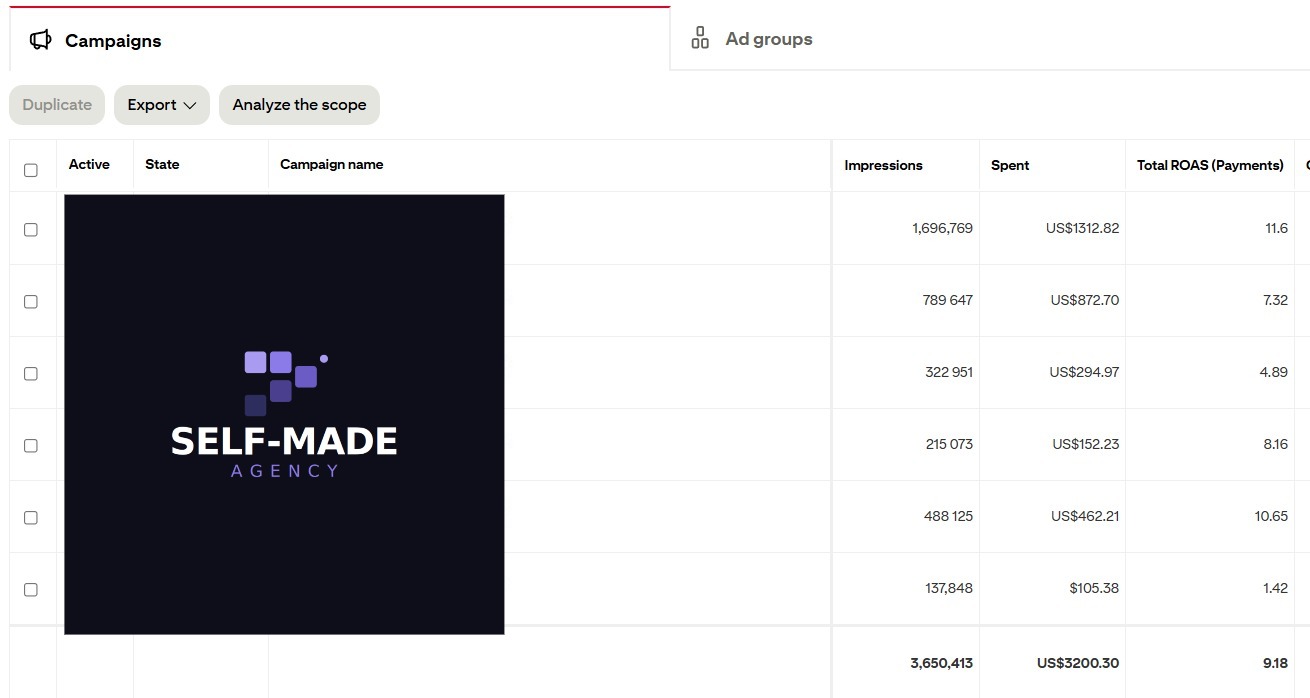Click the US$3200.30 total spent
The image size is (1310, 698).
(x=1078, y=663)
